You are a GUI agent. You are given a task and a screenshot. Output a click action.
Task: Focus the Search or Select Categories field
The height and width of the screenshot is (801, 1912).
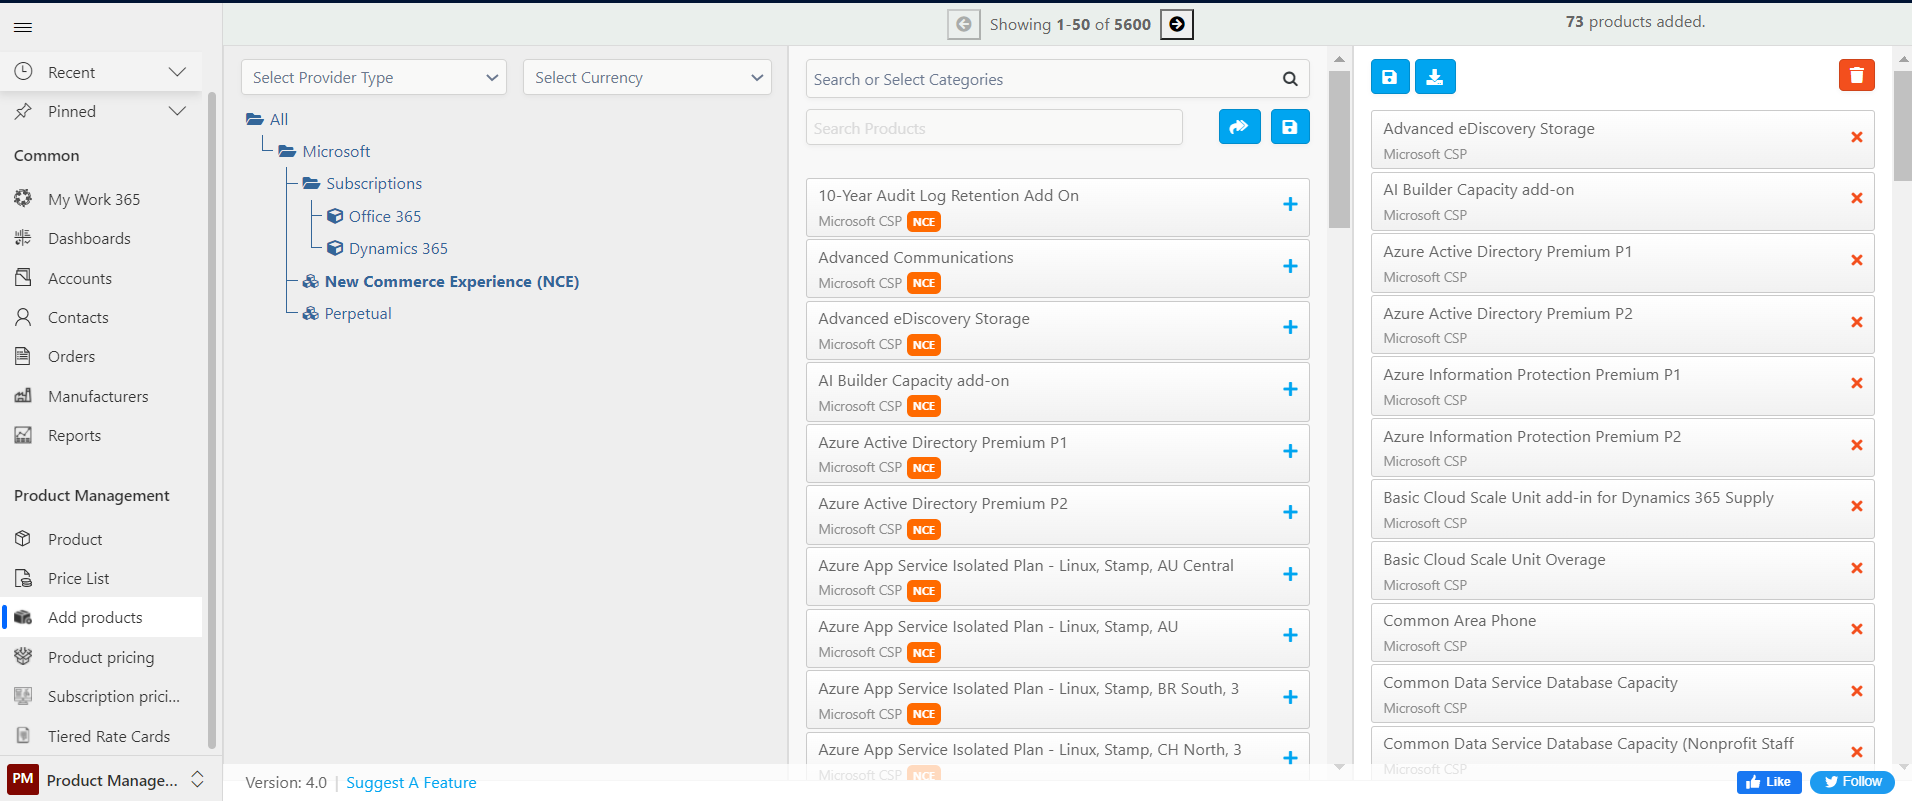point(1045,79)
